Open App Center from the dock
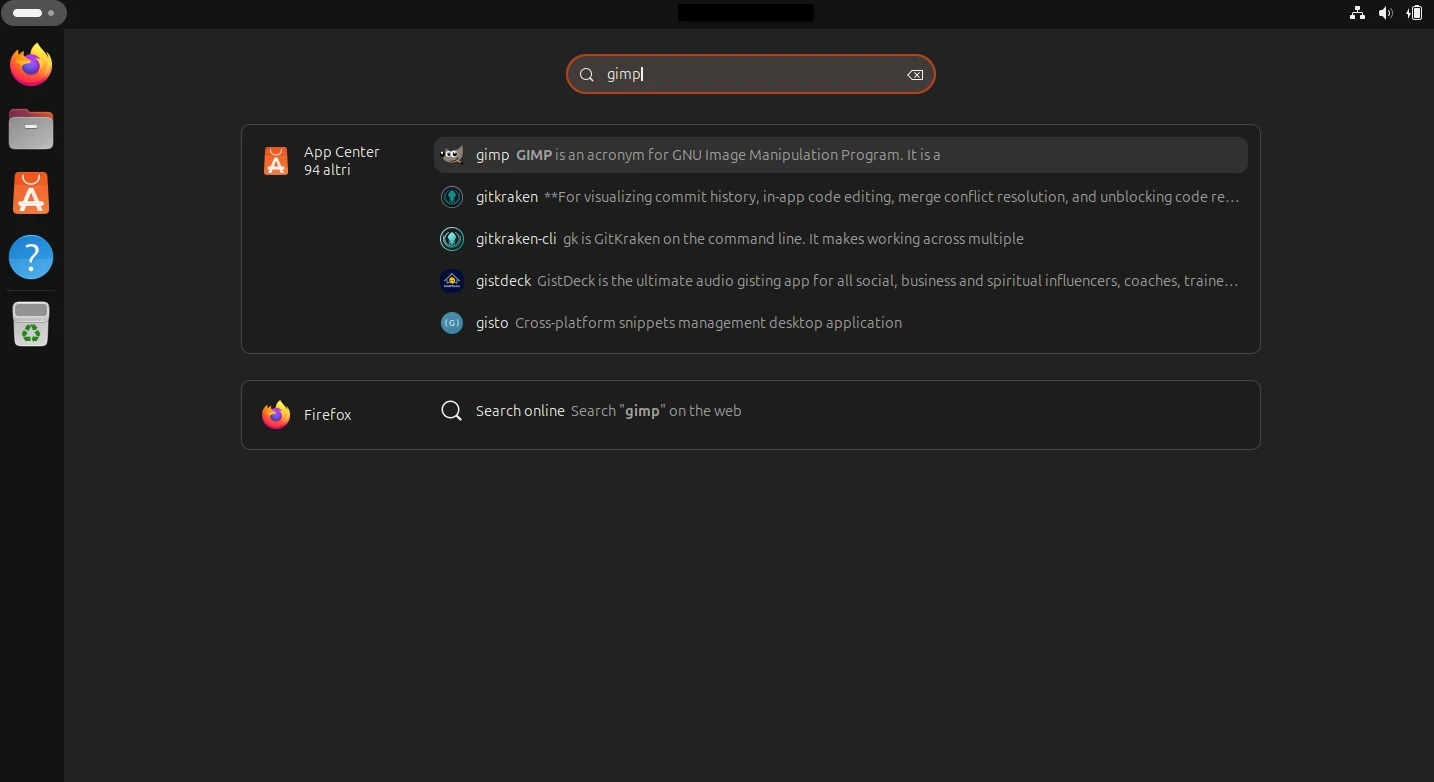The height and width of the screenshot is (782, 1434). point(30,193)
